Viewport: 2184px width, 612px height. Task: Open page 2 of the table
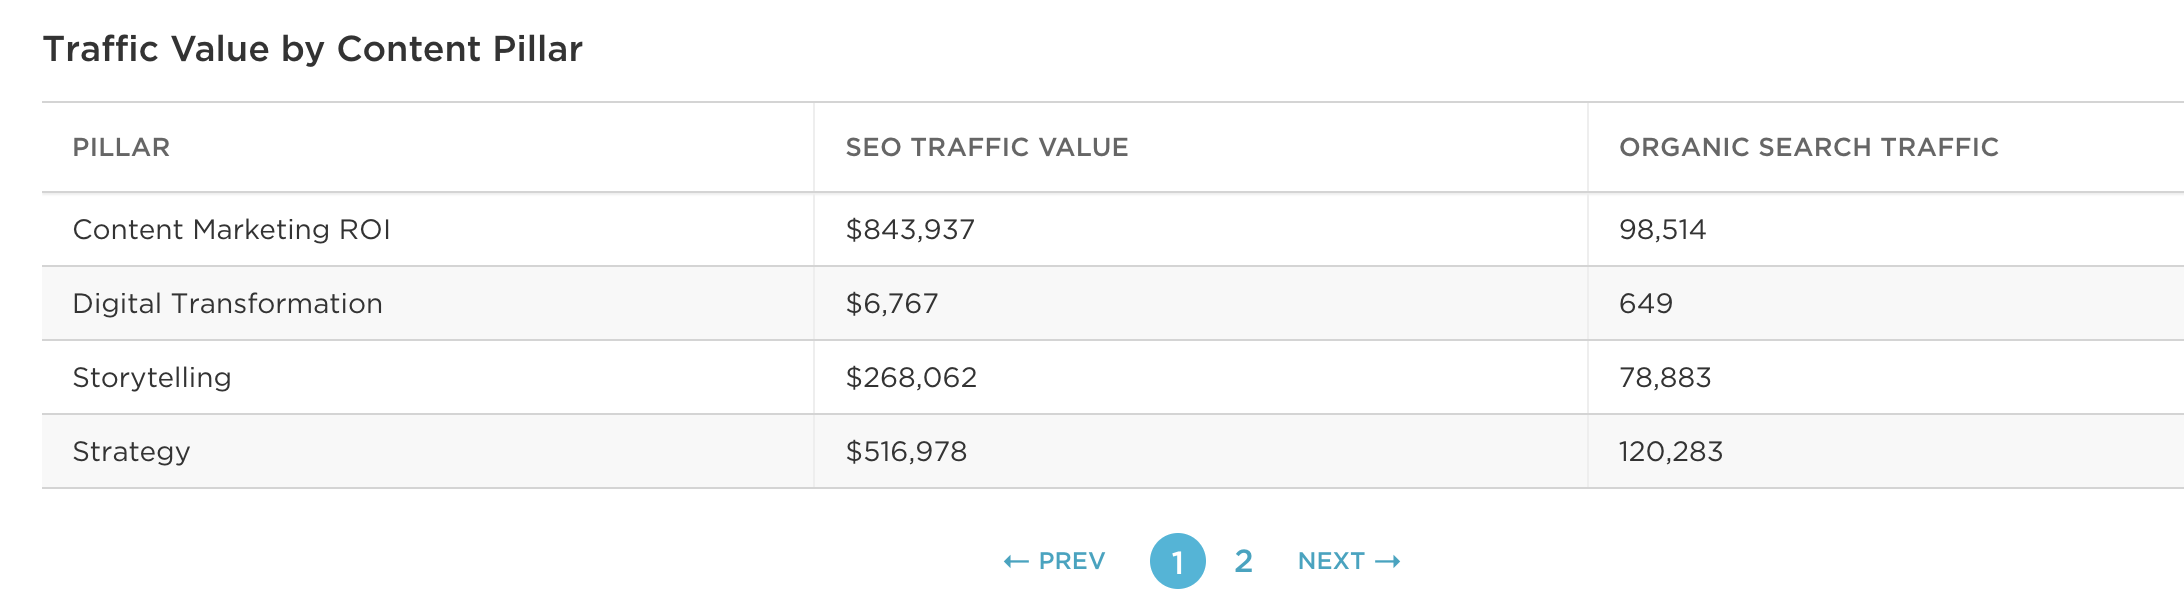pos(1243,560)
